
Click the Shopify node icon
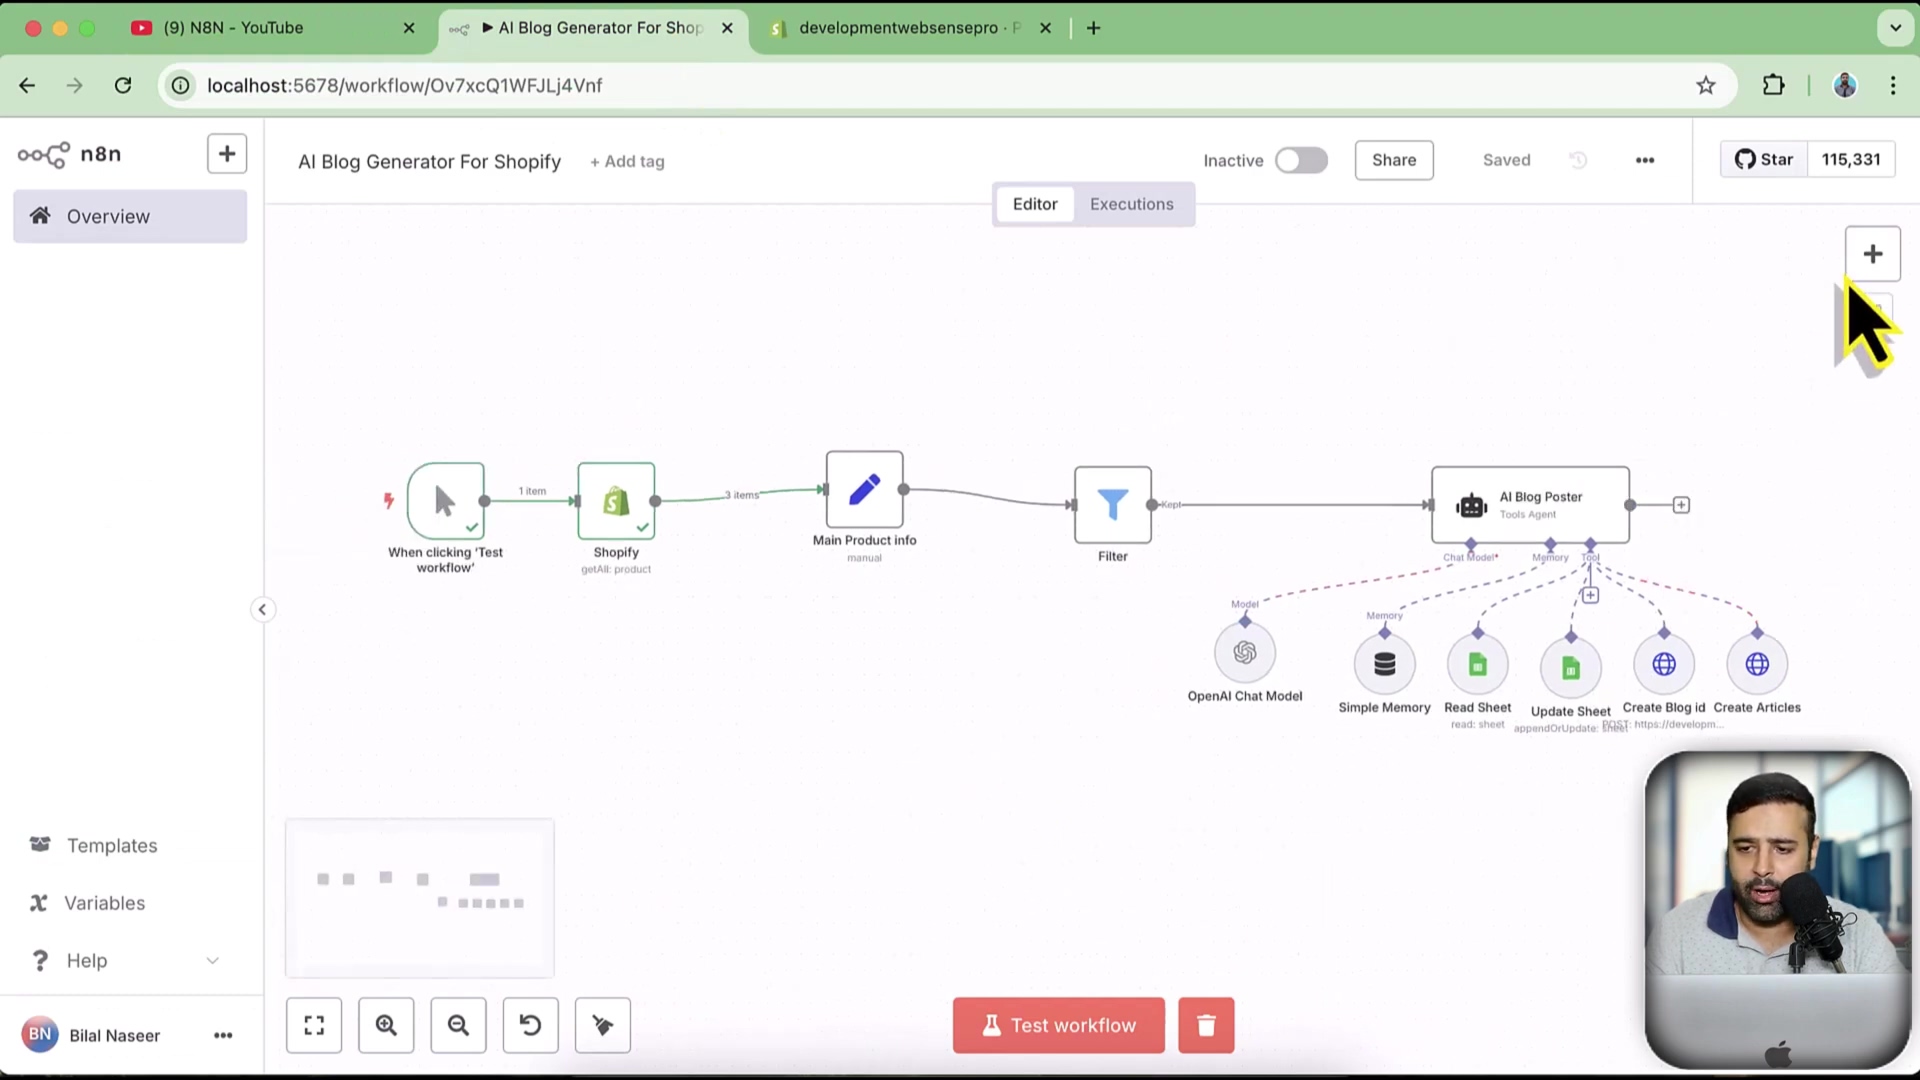point(616,501)
